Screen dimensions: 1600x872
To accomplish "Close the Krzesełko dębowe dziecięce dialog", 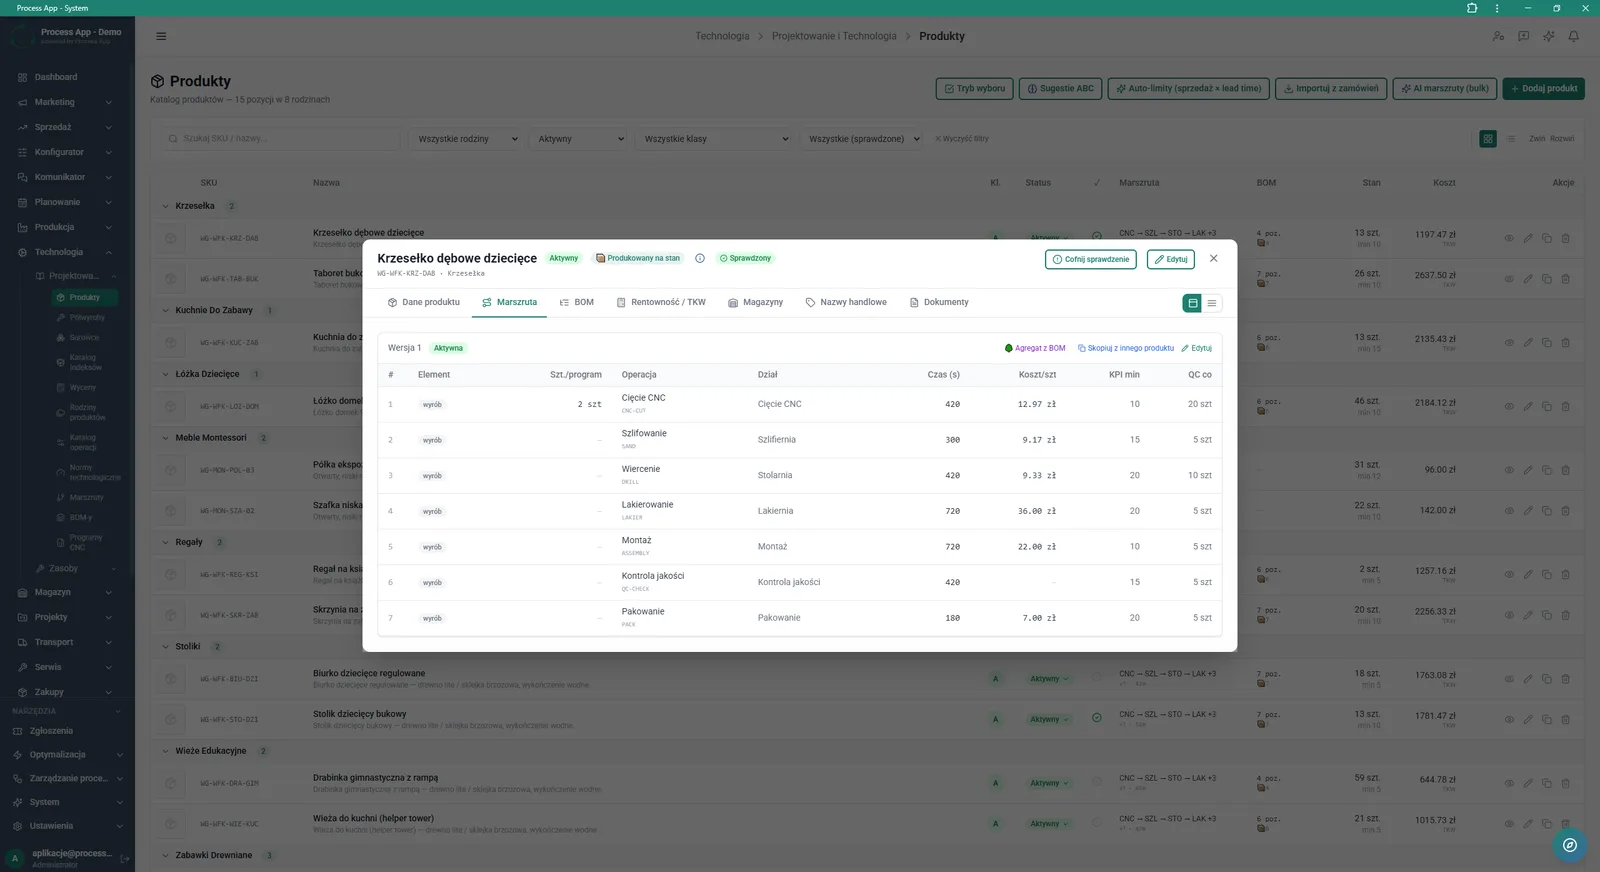I will click(x=1213, y=258).
